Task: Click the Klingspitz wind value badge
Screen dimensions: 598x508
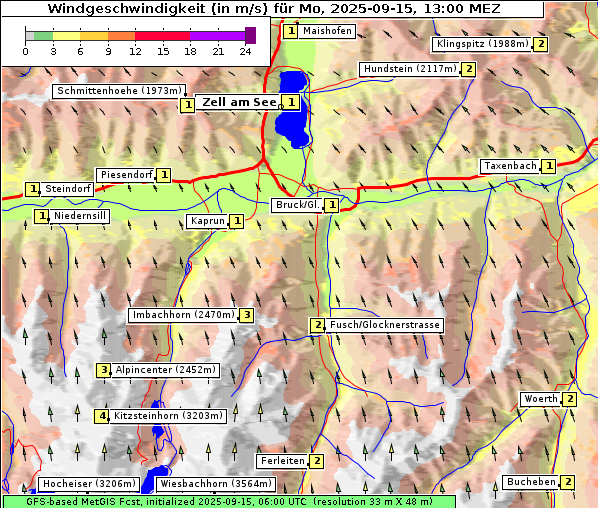Action: pyautogui.click(x=541, y=44)
